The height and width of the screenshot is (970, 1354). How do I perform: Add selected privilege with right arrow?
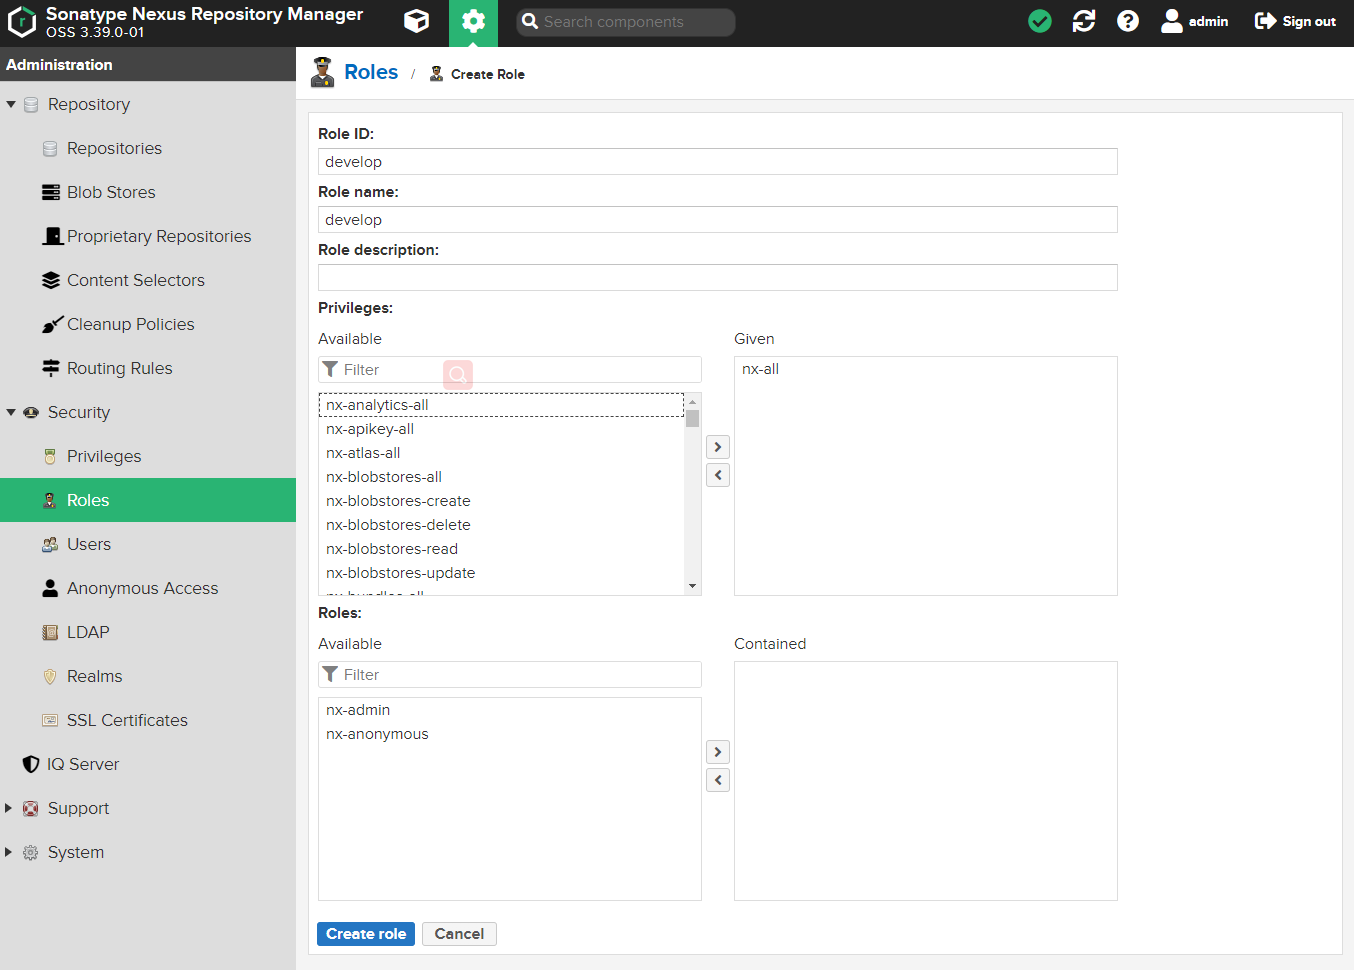(x=718, y=447)
